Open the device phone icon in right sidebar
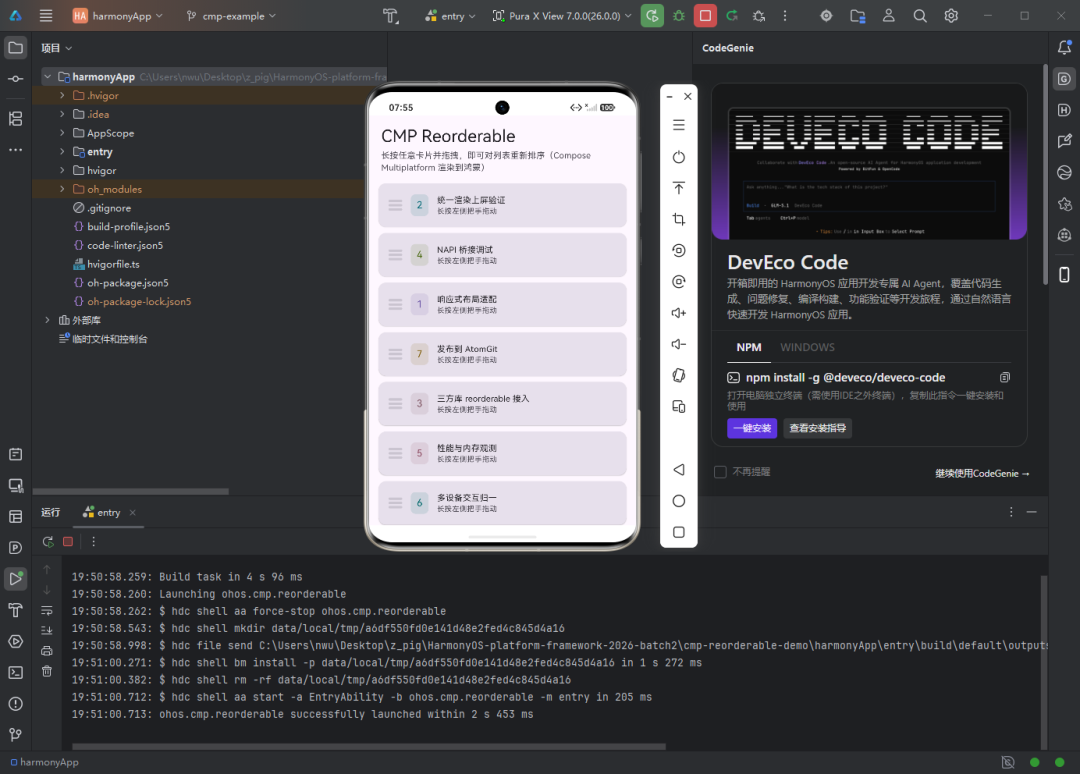The image size is (1080, 774). tap(1064, 274)
